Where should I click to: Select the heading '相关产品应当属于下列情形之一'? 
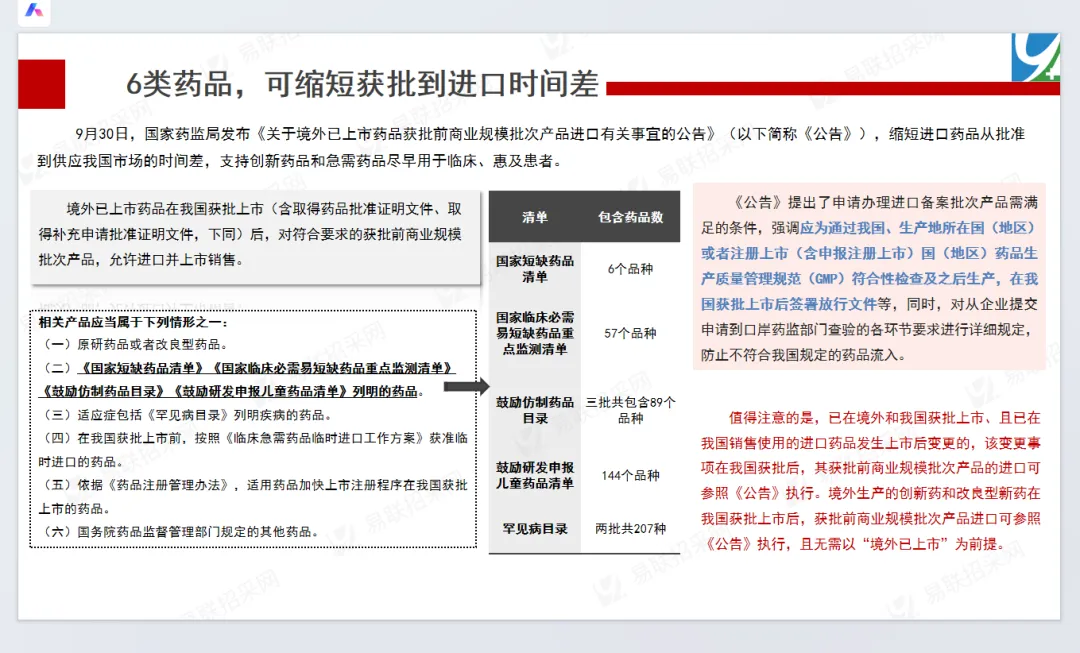(x=134, y=322)
